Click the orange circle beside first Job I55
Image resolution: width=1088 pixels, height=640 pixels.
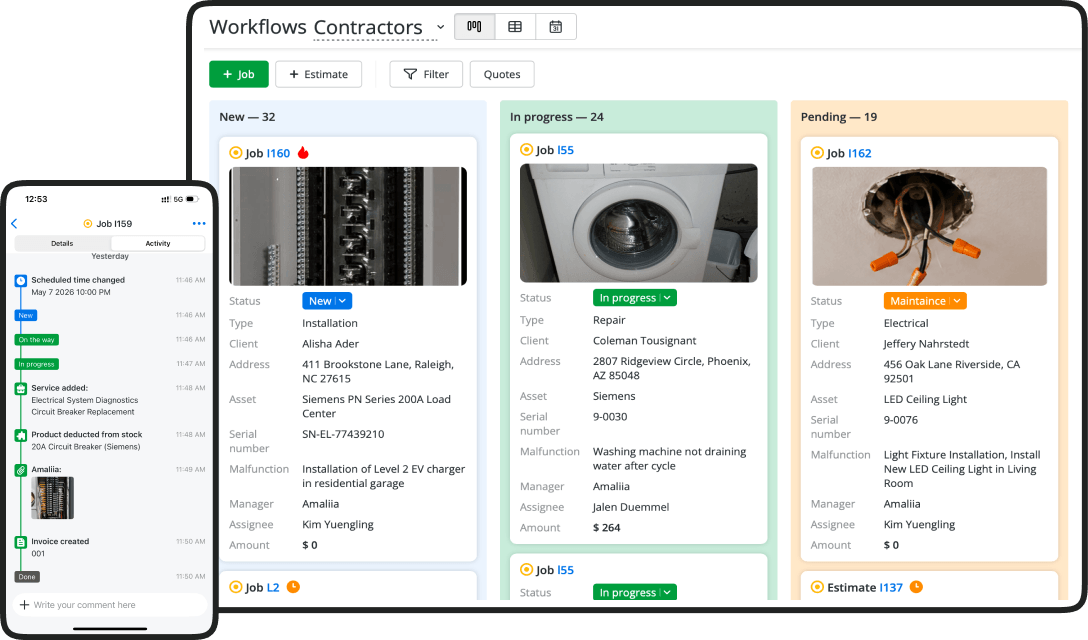(526, 149)
